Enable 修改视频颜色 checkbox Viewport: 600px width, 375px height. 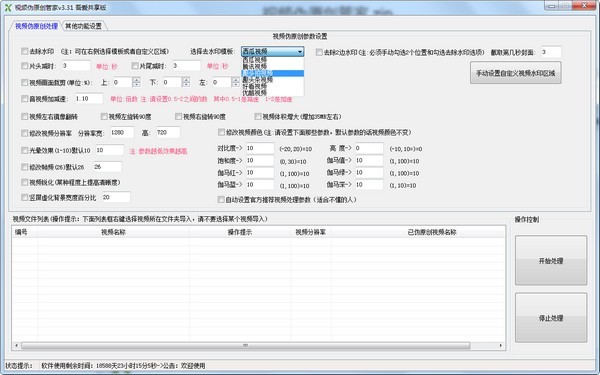[221, 132]
